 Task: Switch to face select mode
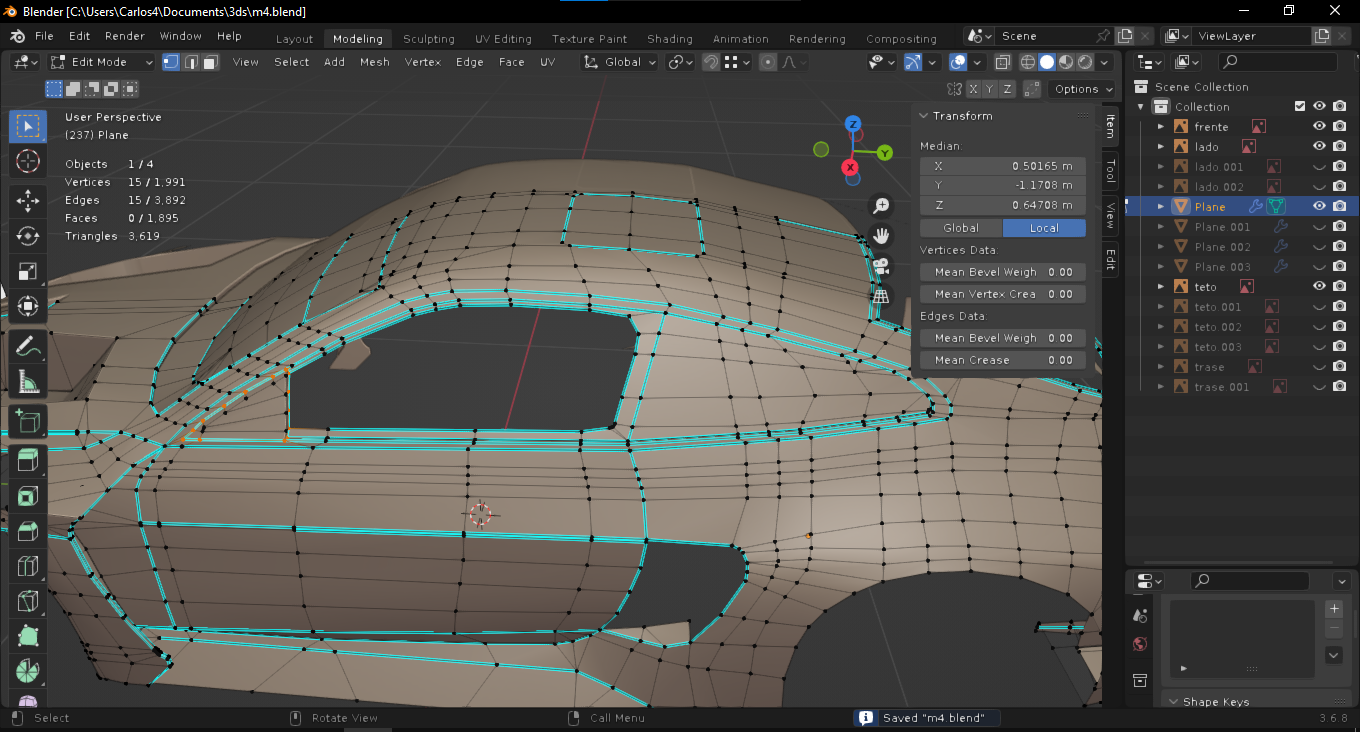210,62
